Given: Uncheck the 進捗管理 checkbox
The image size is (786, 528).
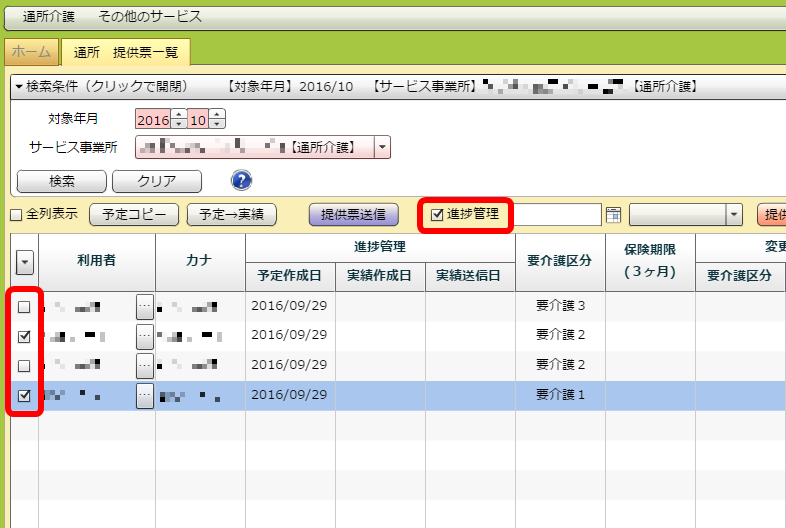Looking at the screenshot, I should click(436, 213).
